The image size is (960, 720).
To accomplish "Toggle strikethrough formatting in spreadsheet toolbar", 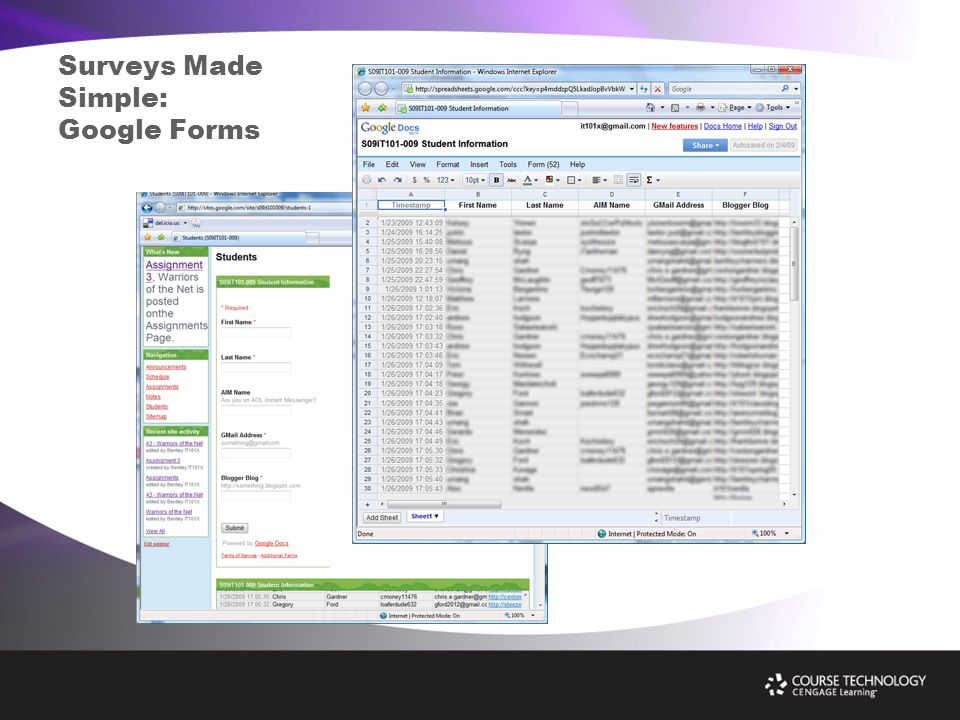I will [x=511, y=180].
